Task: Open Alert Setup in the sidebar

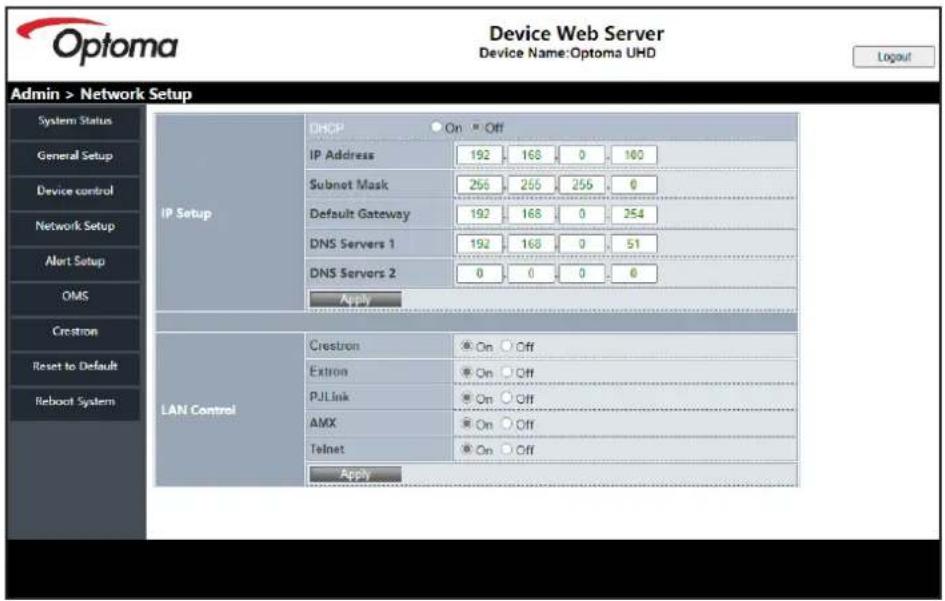Action: [x=75, y=261]
